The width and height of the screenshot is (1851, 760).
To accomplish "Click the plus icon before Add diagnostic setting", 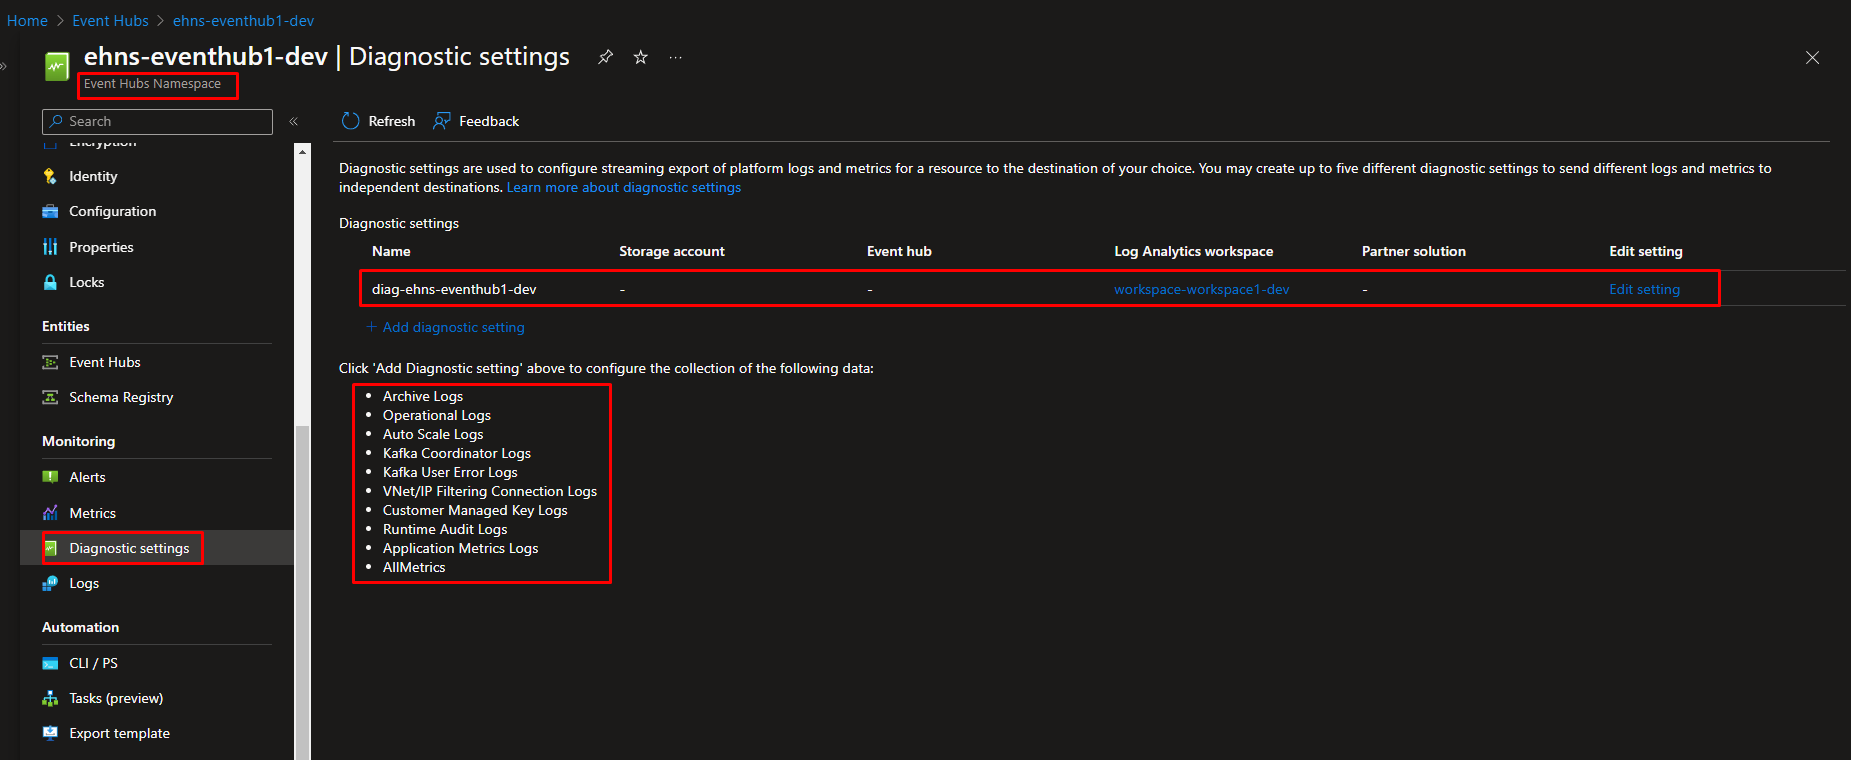I will [x=371, y=327].
